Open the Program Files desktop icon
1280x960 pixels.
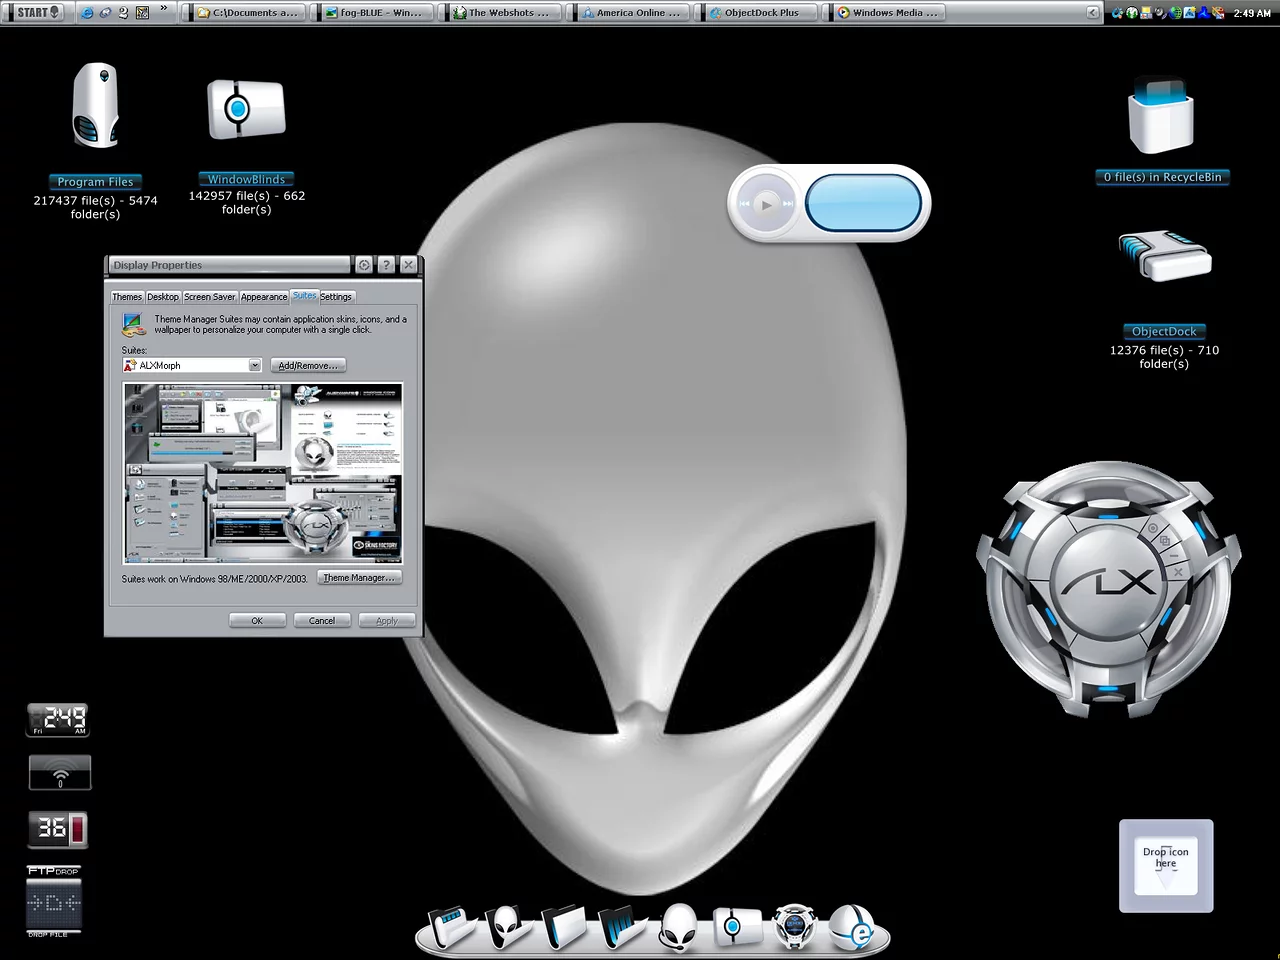pos(95,108)
